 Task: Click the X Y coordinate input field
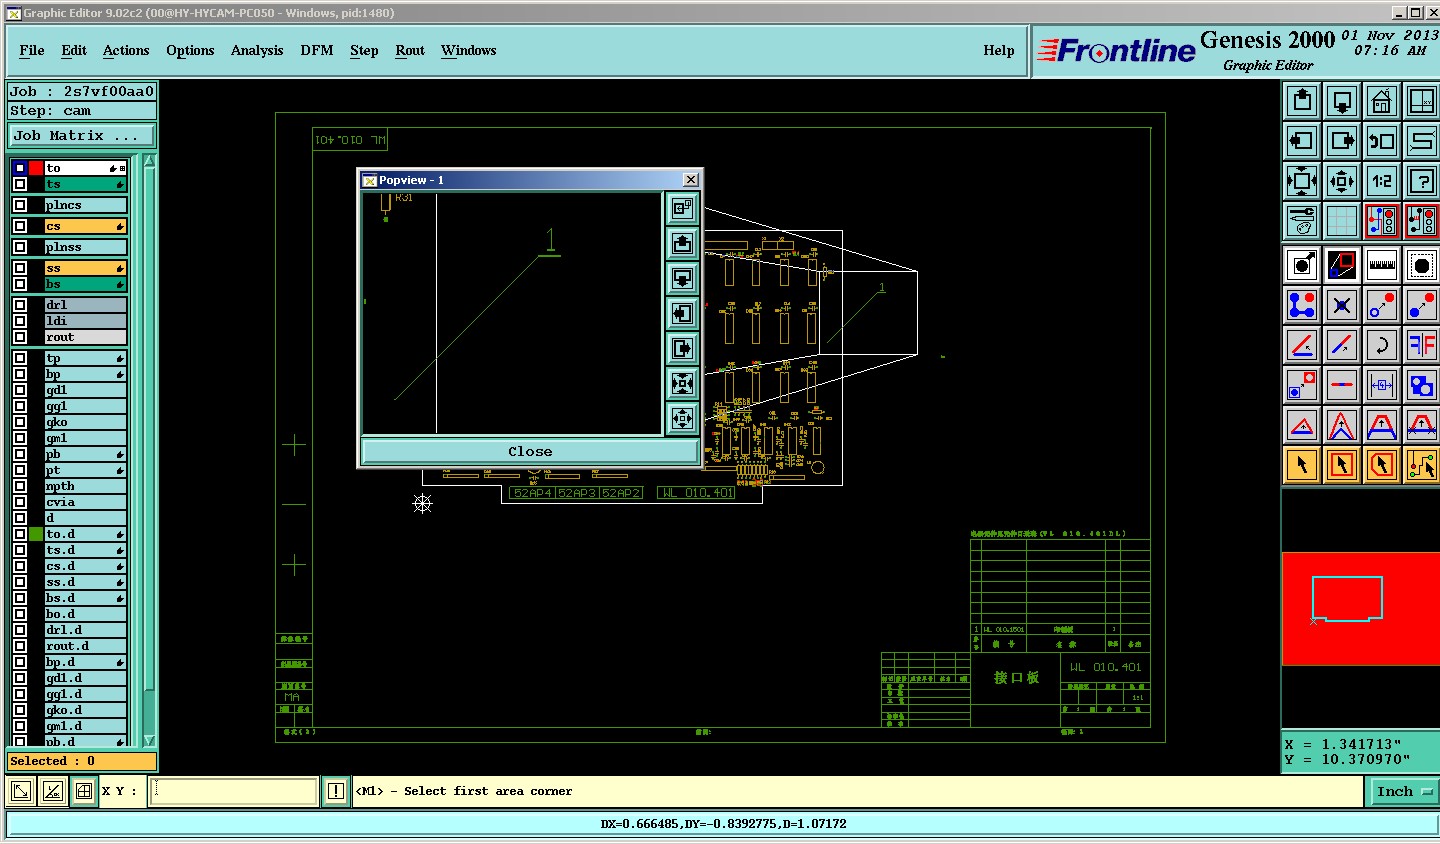pos(234,791)
